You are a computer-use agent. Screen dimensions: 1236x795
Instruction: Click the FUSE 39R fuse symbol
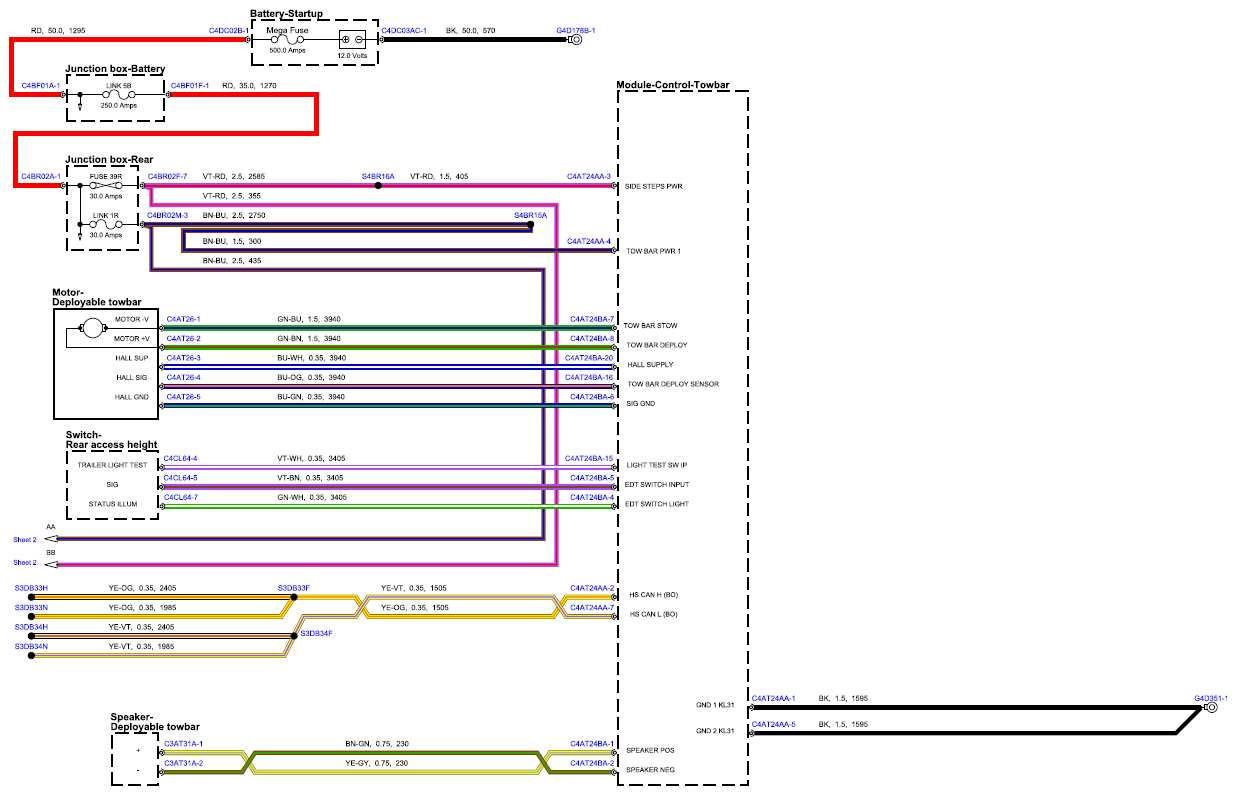click(x=107, y=185)
